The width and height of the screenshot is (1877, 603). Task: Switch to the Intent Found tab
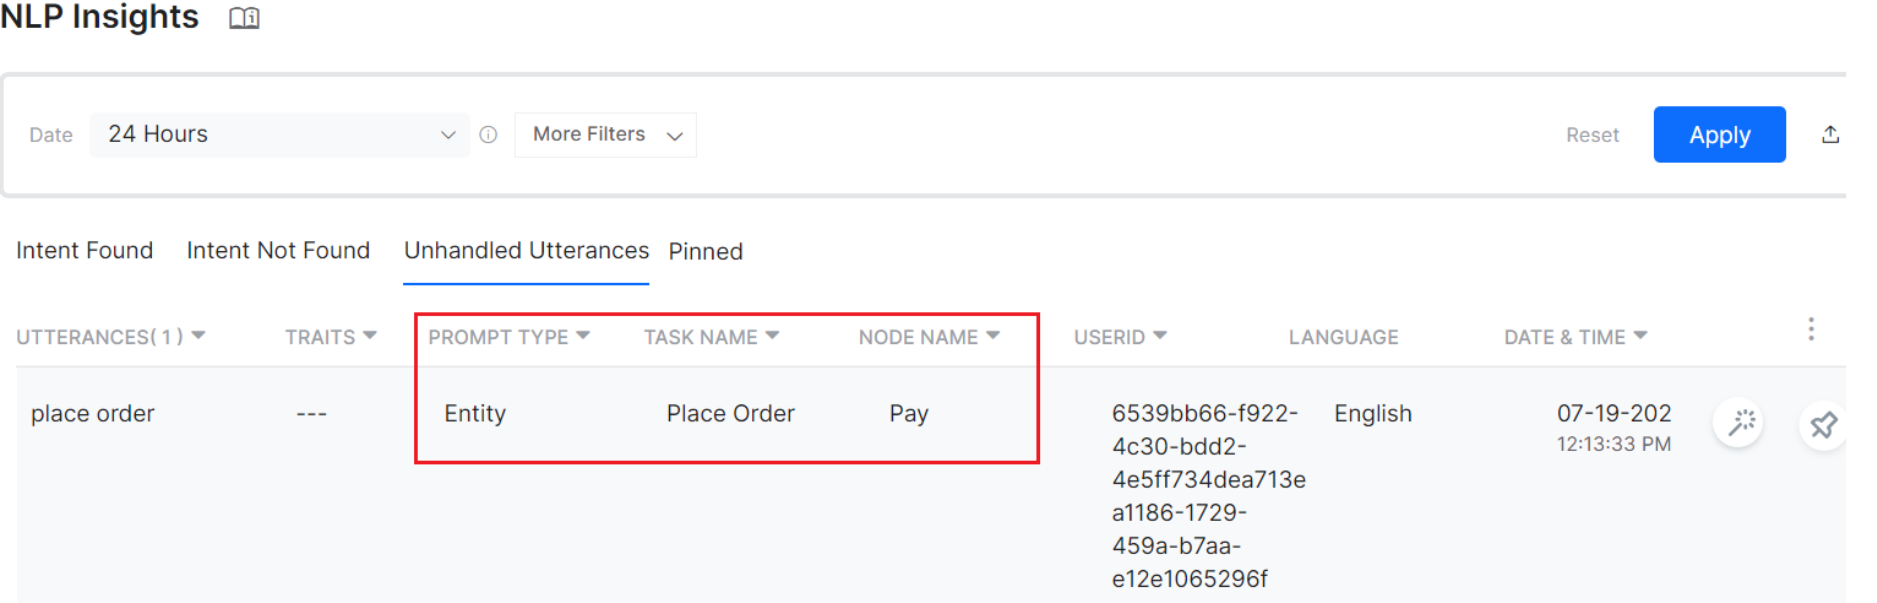pyautogui.click(x=84, y=251)
